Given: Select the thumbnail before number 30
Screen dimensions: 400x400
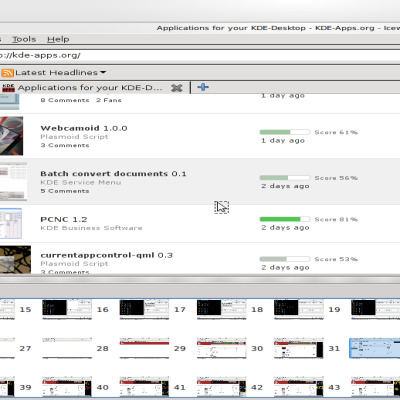Looking at the screenshot, I should (x=222, y=348).
